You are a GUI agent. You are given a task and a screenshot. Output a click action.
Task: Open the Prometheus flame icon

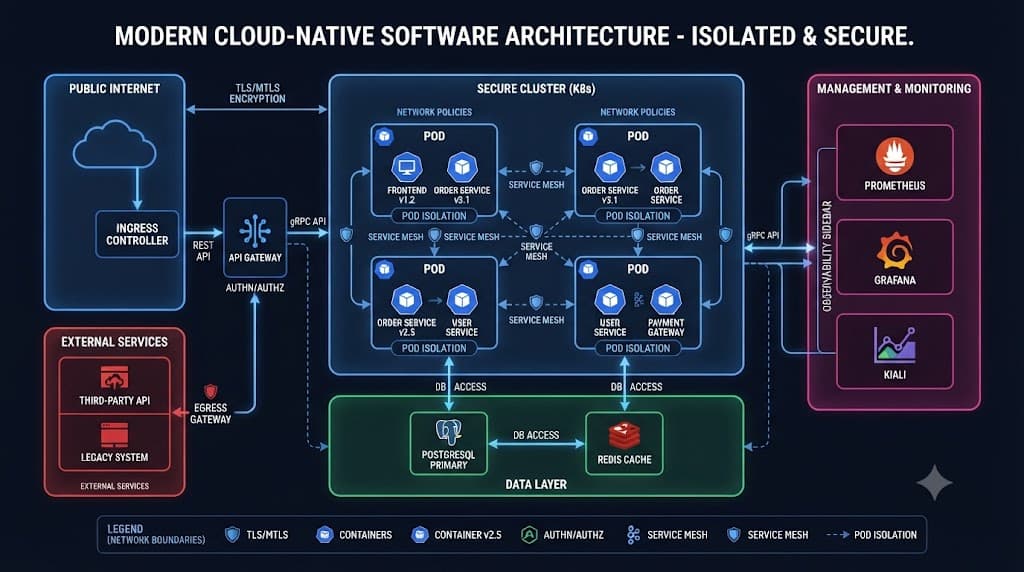pyautogui.click(x=895, y=156)
